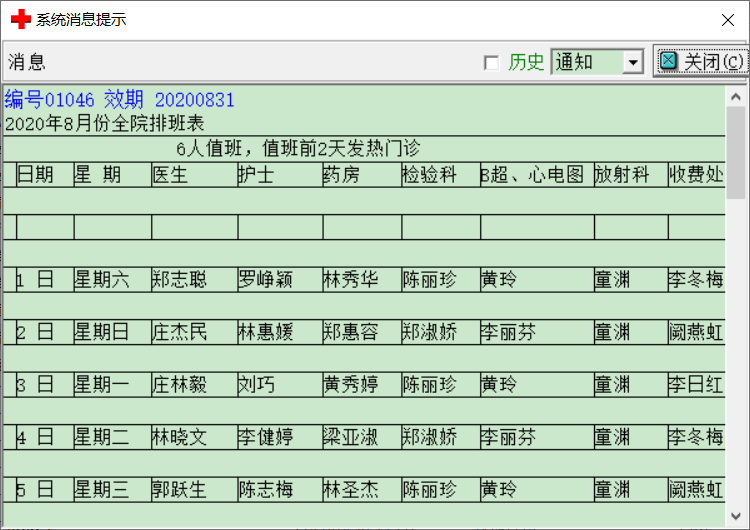Click the 消息 label

[x=27, y=62]
